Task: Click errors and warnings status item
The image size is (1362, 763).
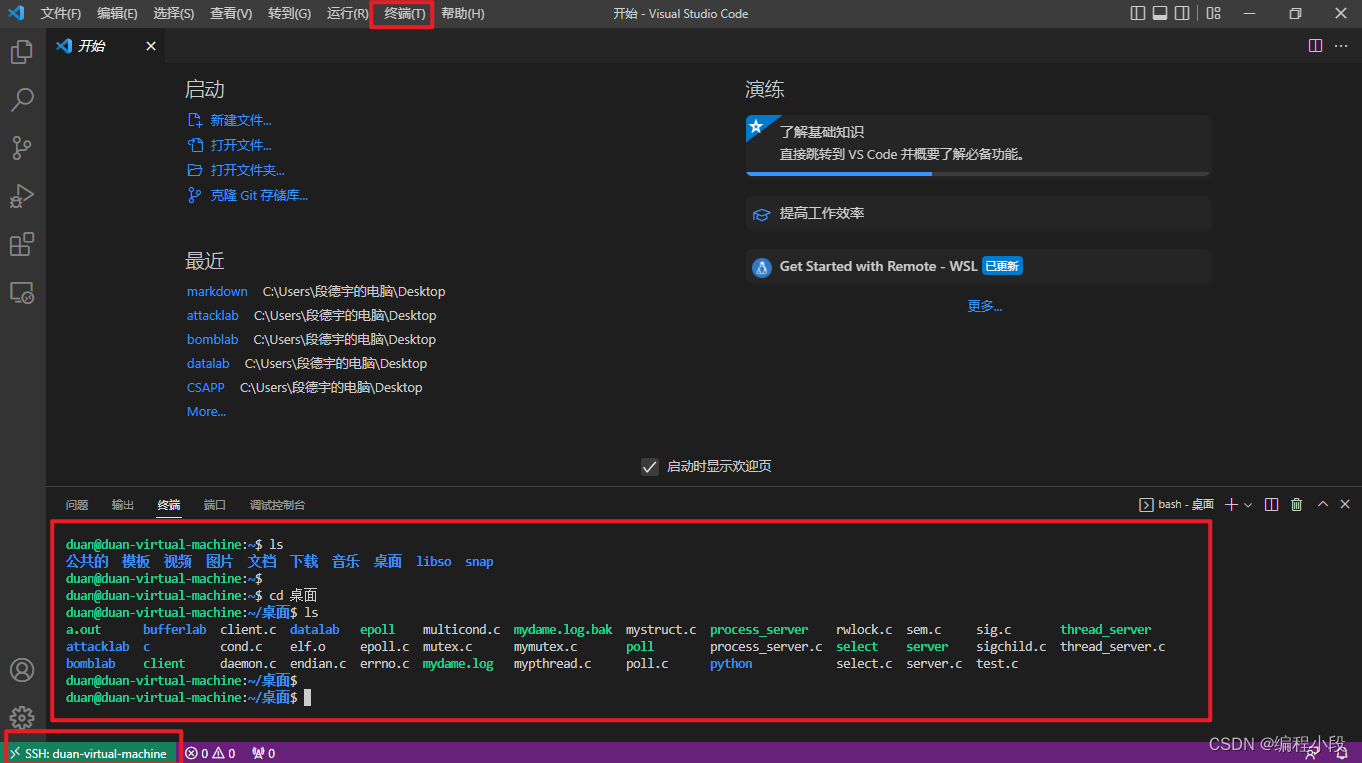Action: [210, 753]
